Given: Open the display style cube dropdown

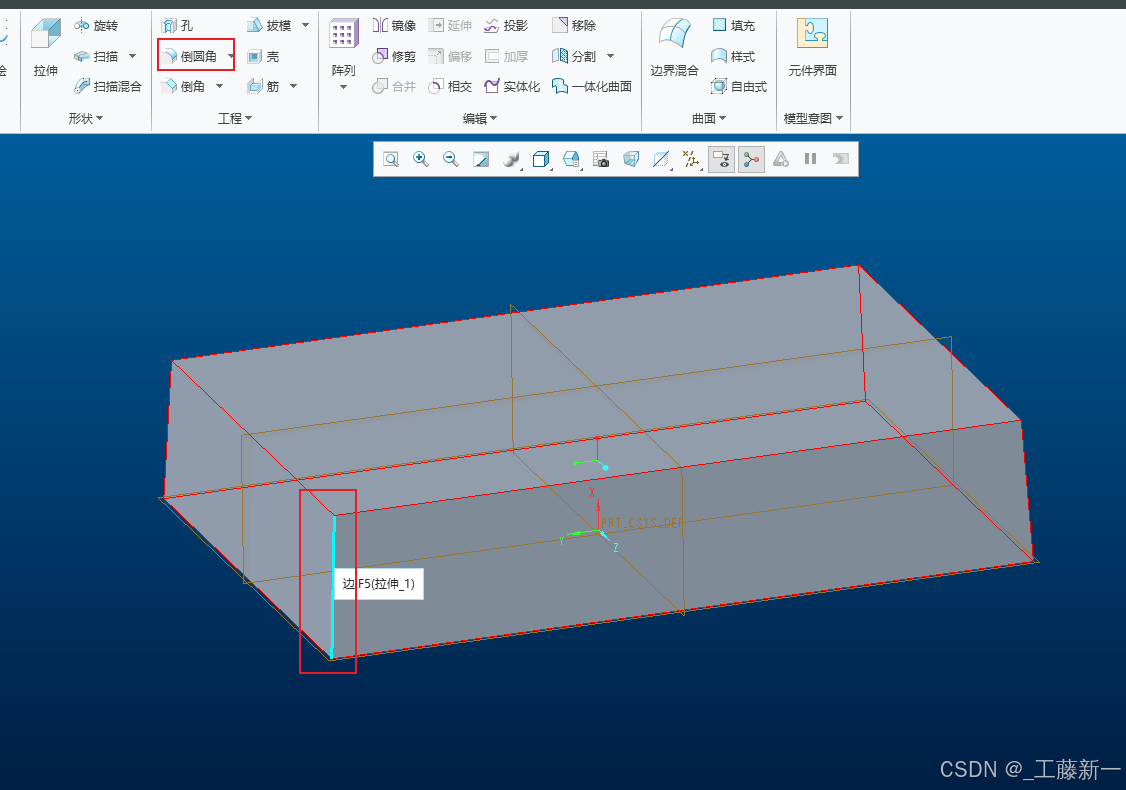Looking at the screenshot, I should [541, 159].
